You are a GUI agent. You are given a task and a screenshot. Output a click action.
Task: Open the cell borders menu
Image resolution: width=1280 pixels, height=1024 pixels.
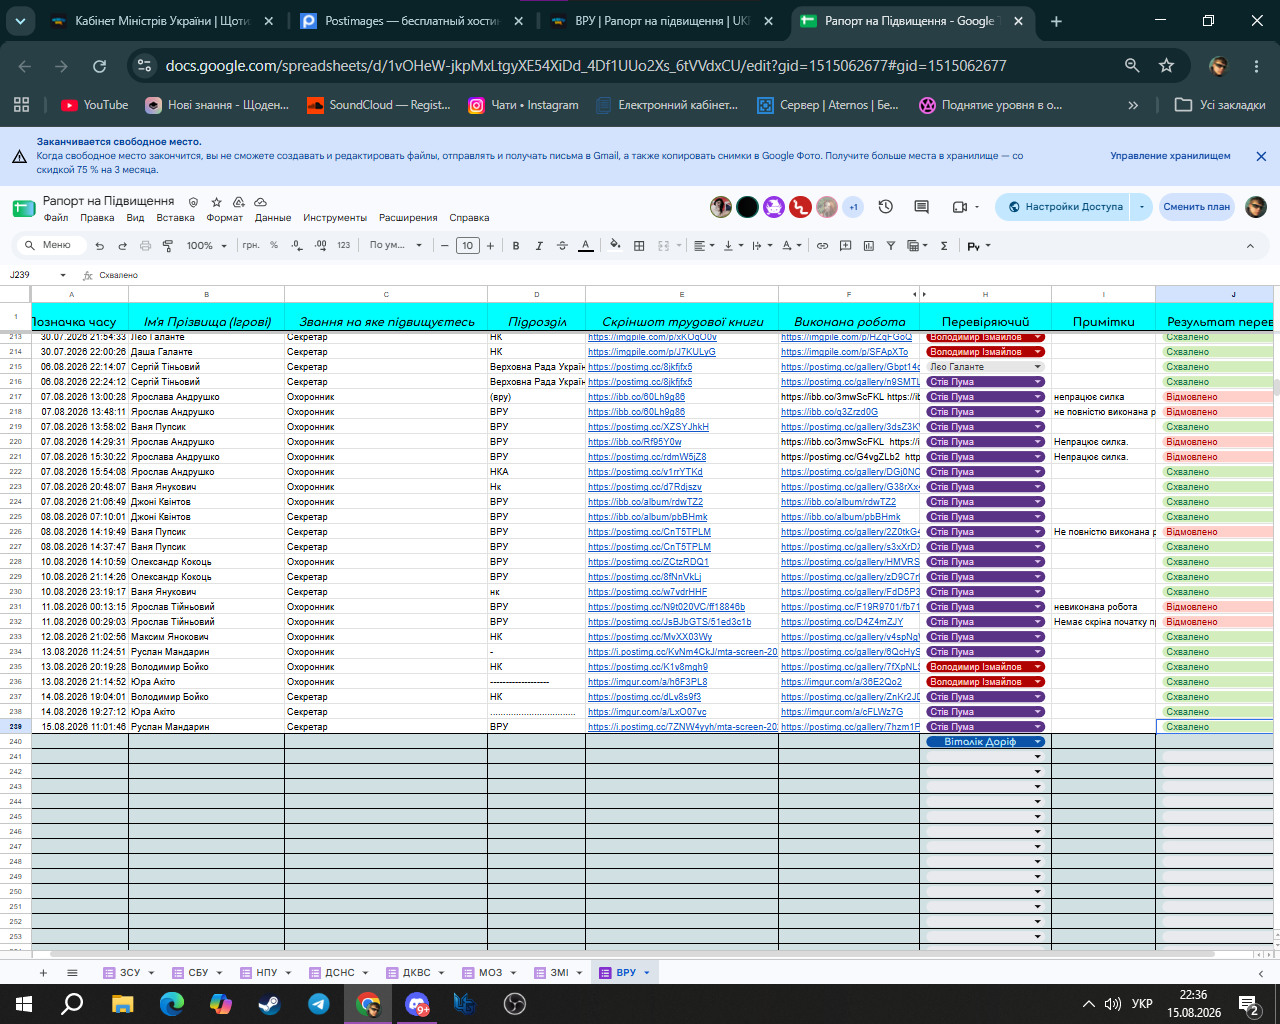point(639,246)
